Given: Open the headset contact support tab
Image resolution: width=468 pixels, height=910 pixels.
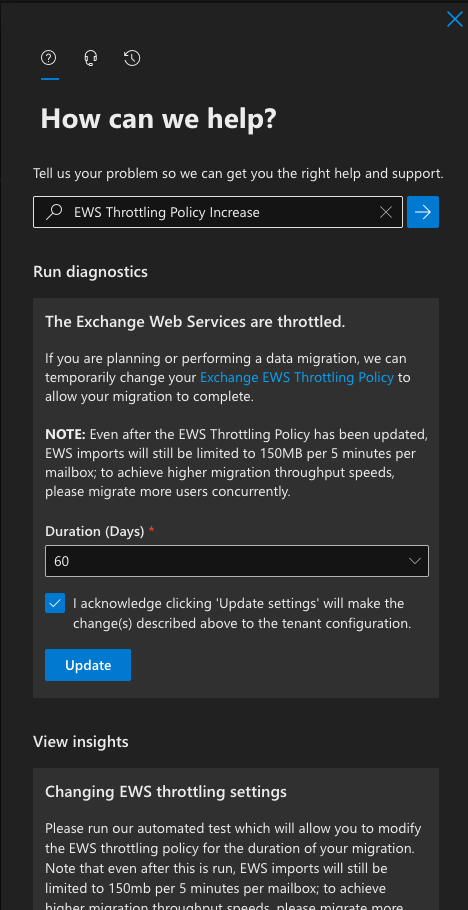Looking at the screenshot, I should 91,58.
